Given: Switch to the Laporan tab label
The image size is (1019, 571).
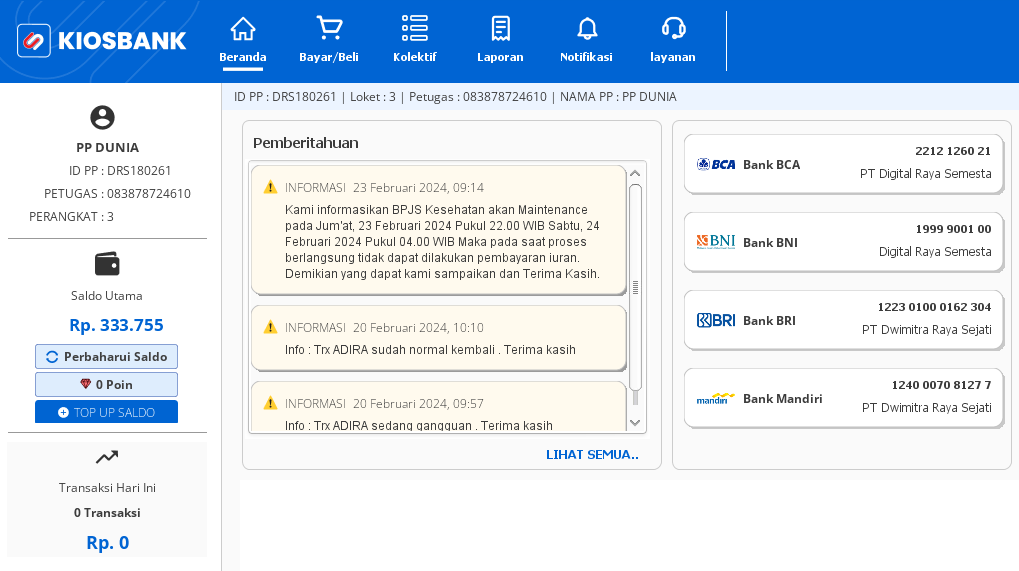Looking at the screenshot, I should click(500, 57).
